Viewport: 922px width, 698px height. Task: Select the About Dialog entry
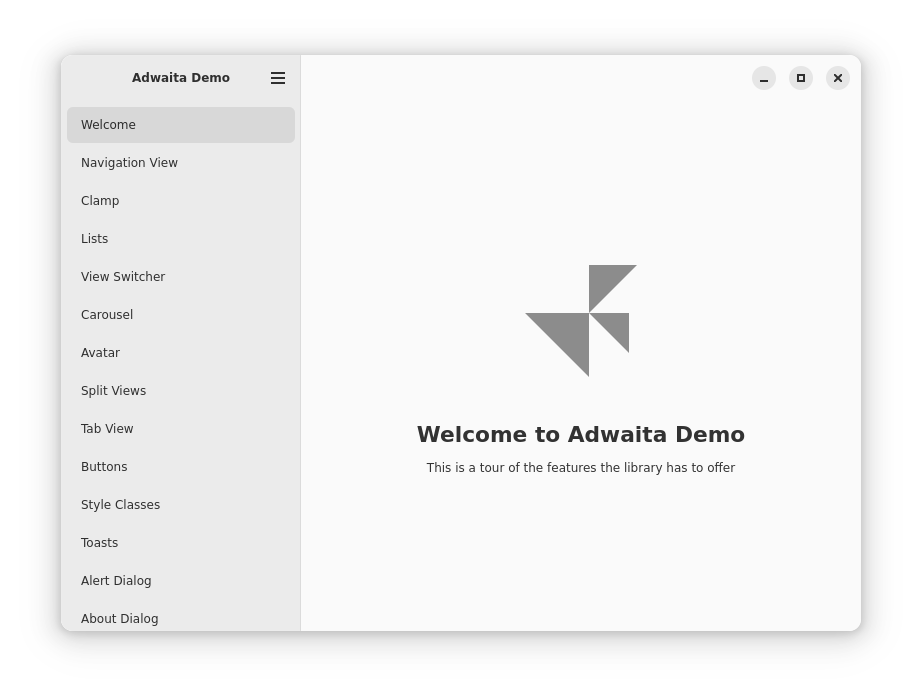pyautogui.click(x=180, y=618)
